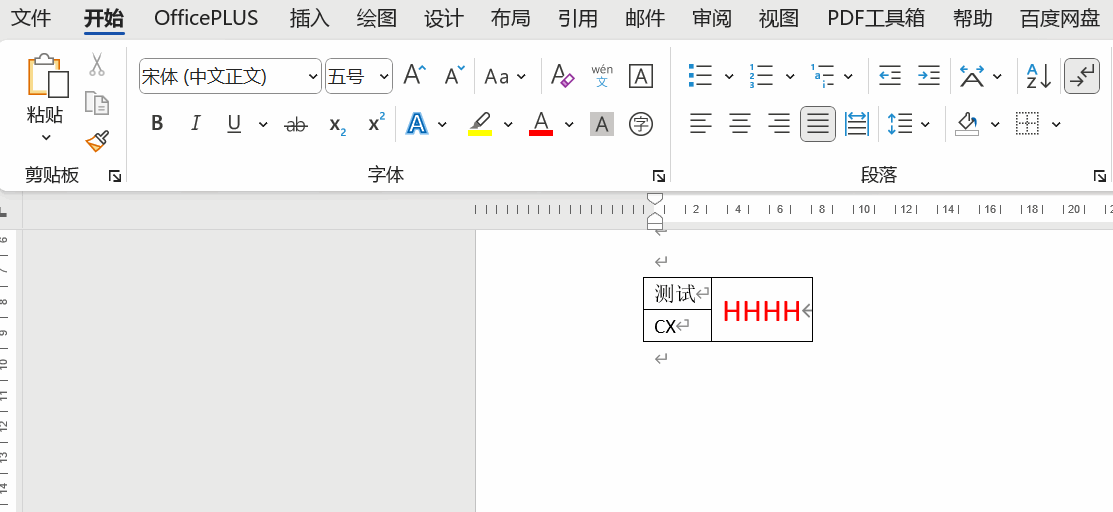This screenshot has height=512, width=1113.
Task: Click the Phonetic Guide wén icon
Action: tap(602, 76)
